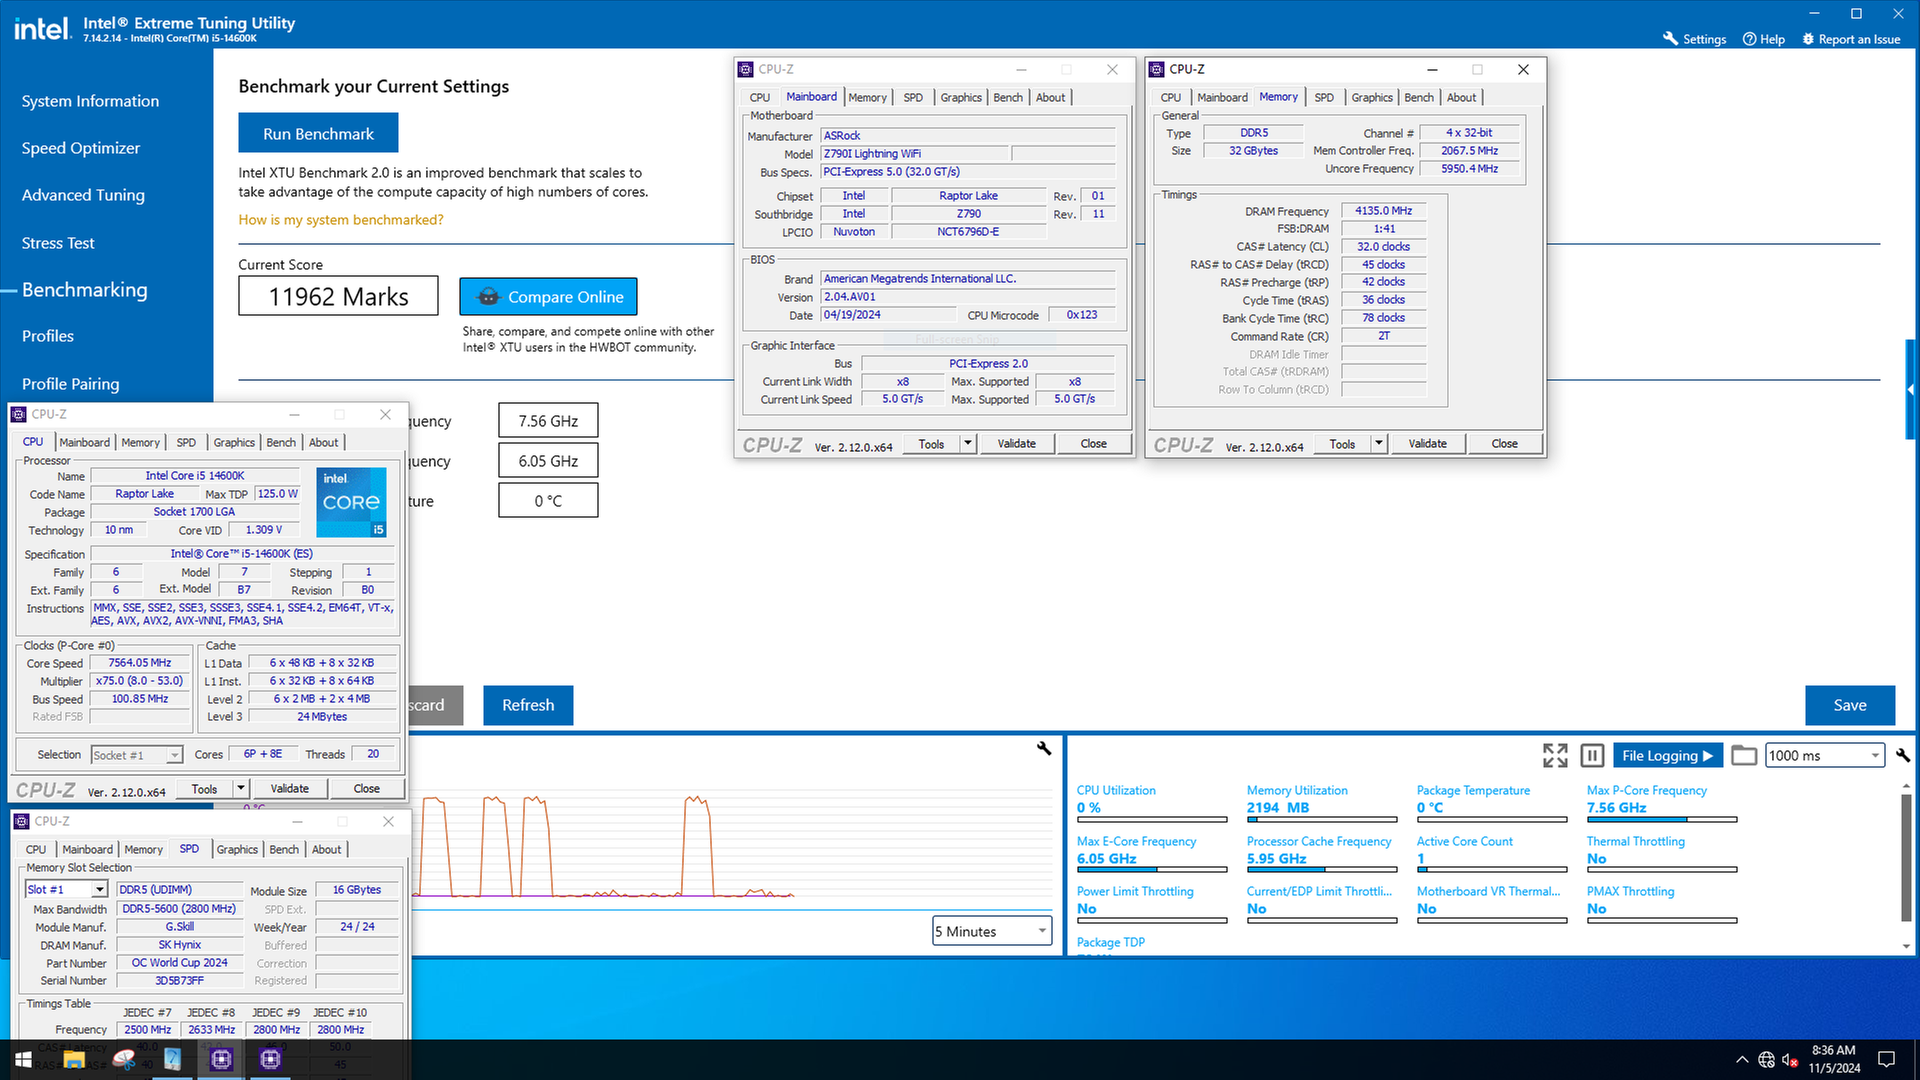Viewport: 1920px width, 1080px height.
Task: Open Profile Pairing in XTU sidebar
Action: [70, 384]
